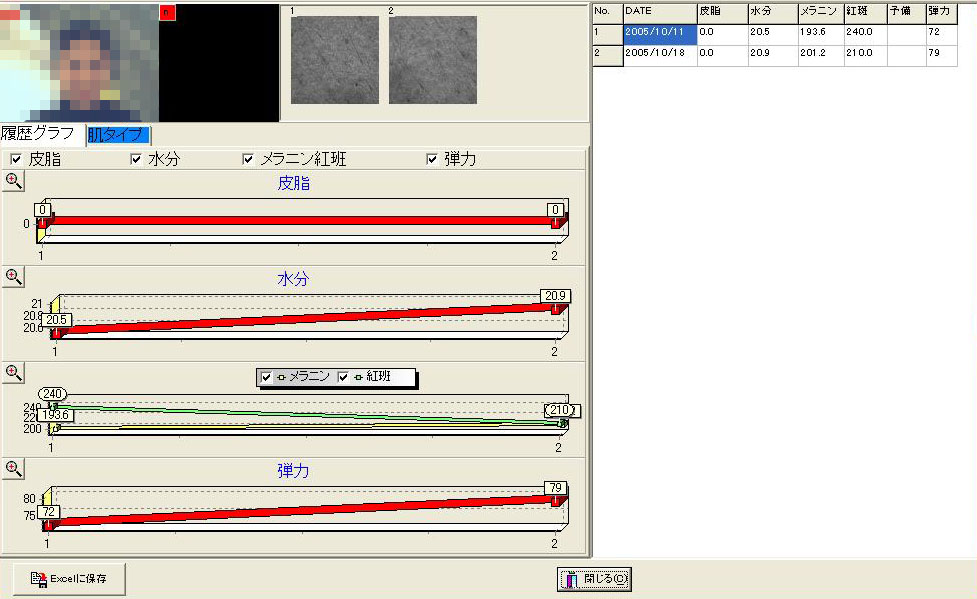
Task: Click the No. column header
Action: [x=608, y=13]
